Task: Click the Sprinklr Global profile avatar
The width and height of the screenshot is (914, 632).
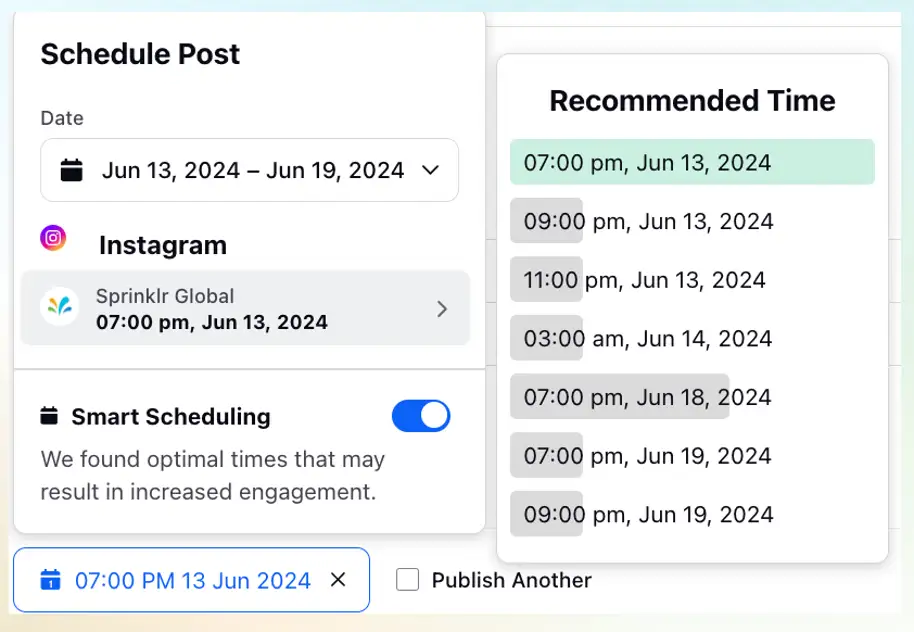Action: [59, 308]
